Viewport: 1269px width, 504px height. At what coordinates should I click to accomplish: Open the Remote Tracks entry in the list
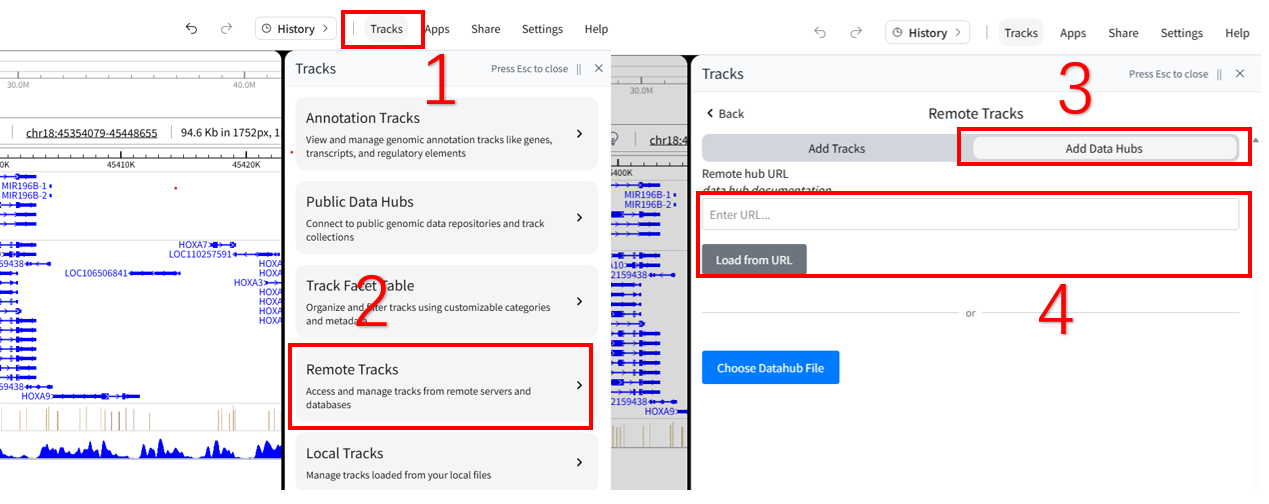[440, 385]
